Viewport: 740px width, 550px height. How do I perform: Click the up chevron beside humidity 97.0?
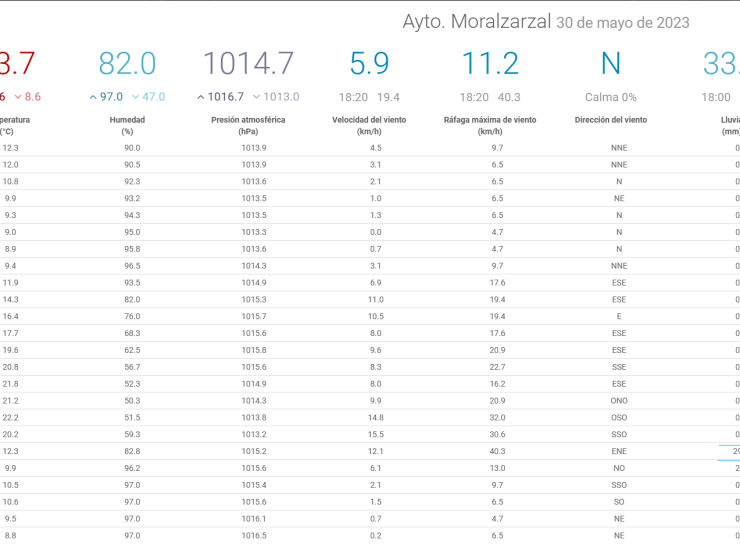pyautogui.click(x=93, y=97)
